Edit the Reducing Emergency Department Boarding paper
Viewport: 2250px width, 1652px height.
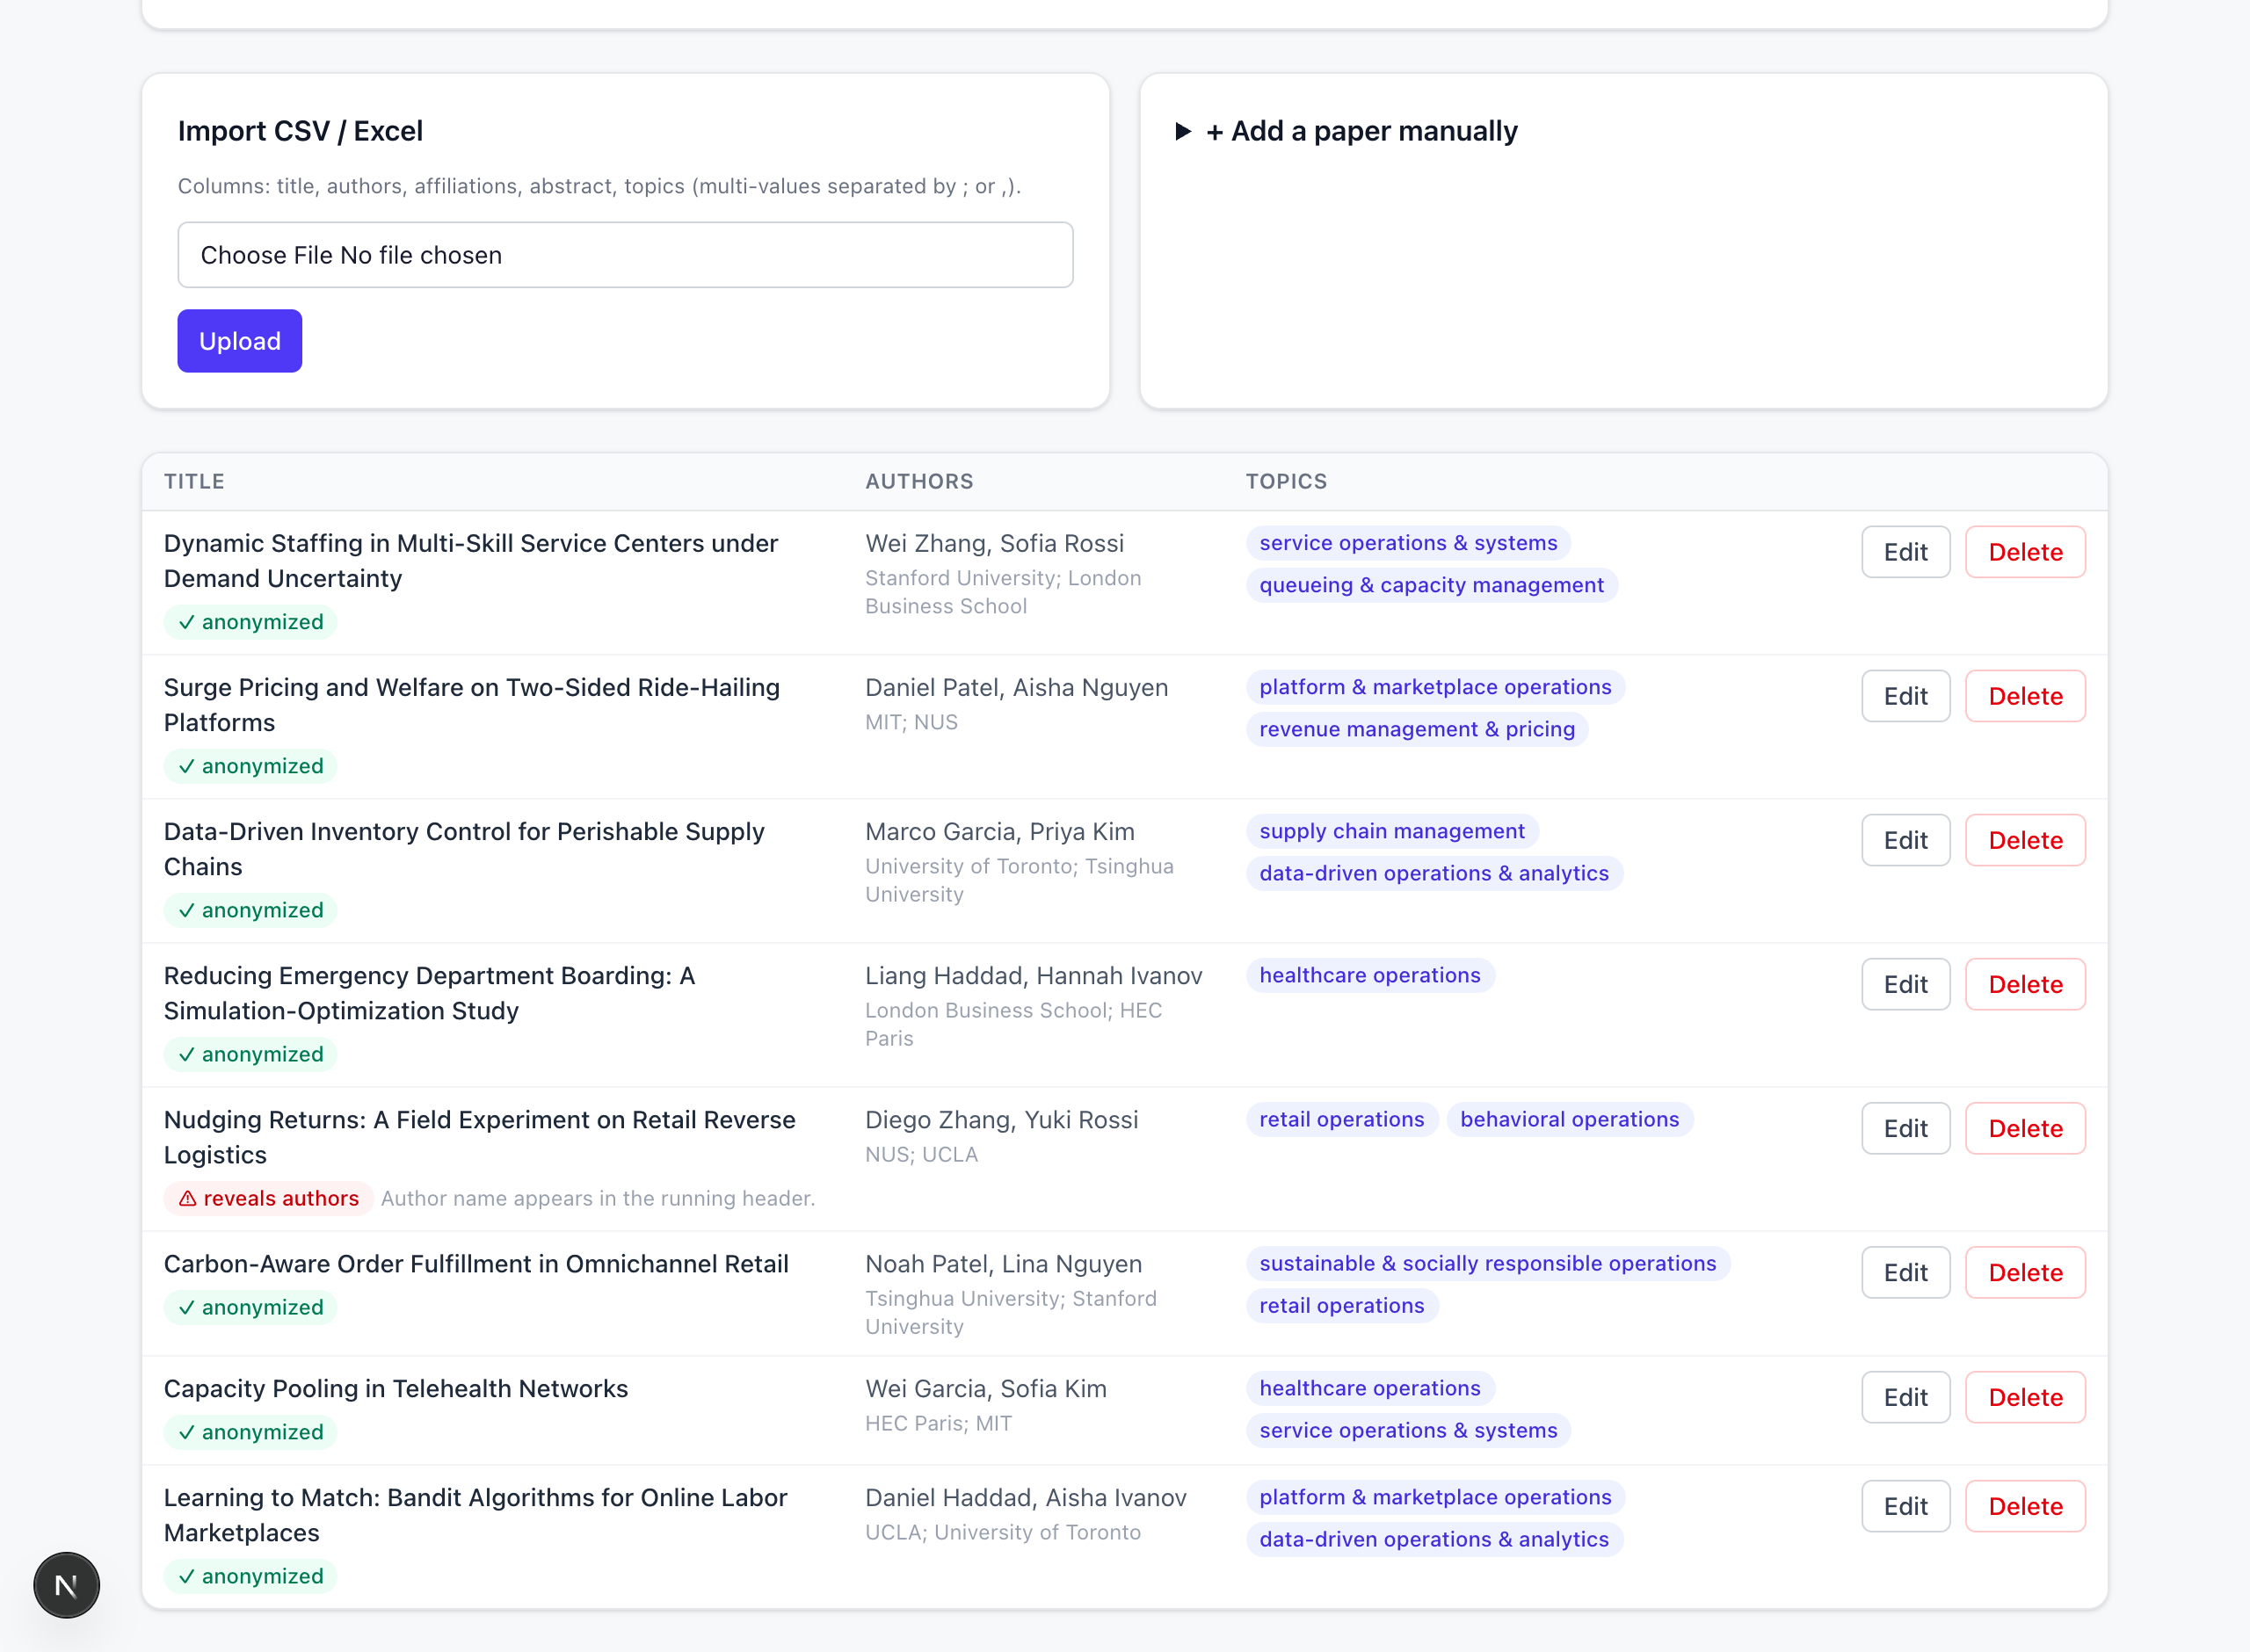(x=1905, y=984)
